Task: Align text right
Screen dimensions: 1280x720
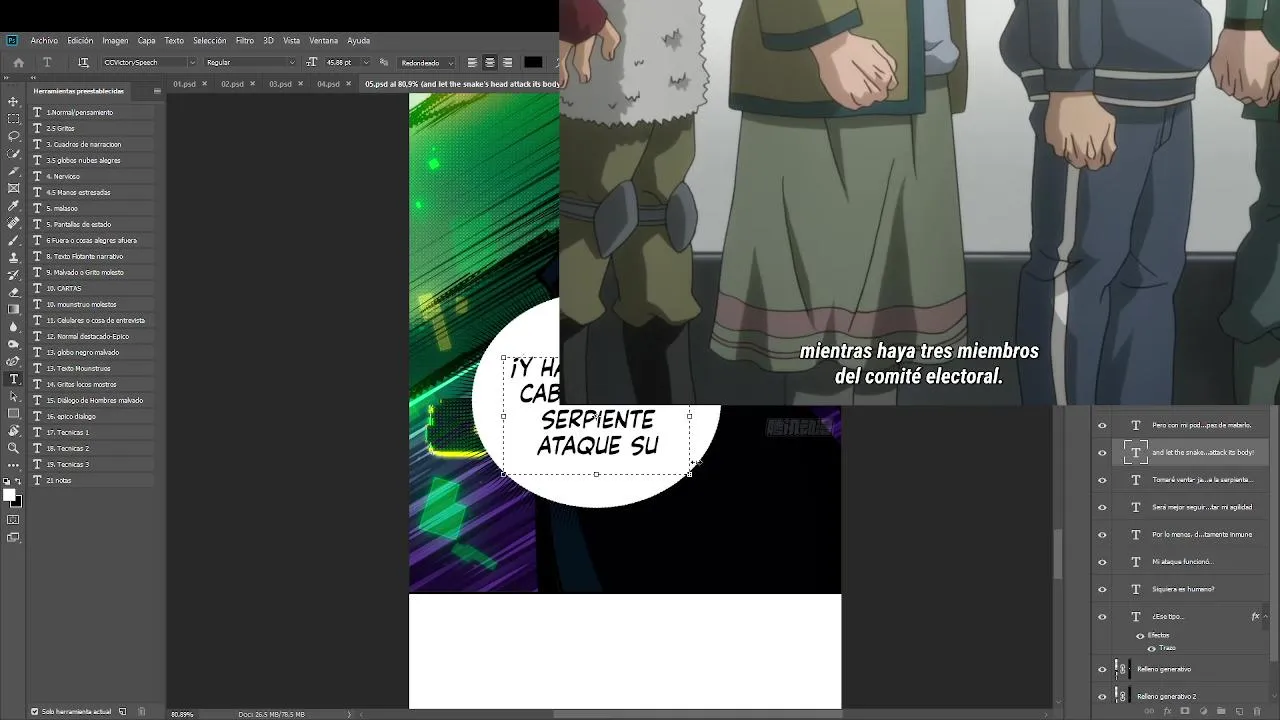Action: [x=507, y=62]
